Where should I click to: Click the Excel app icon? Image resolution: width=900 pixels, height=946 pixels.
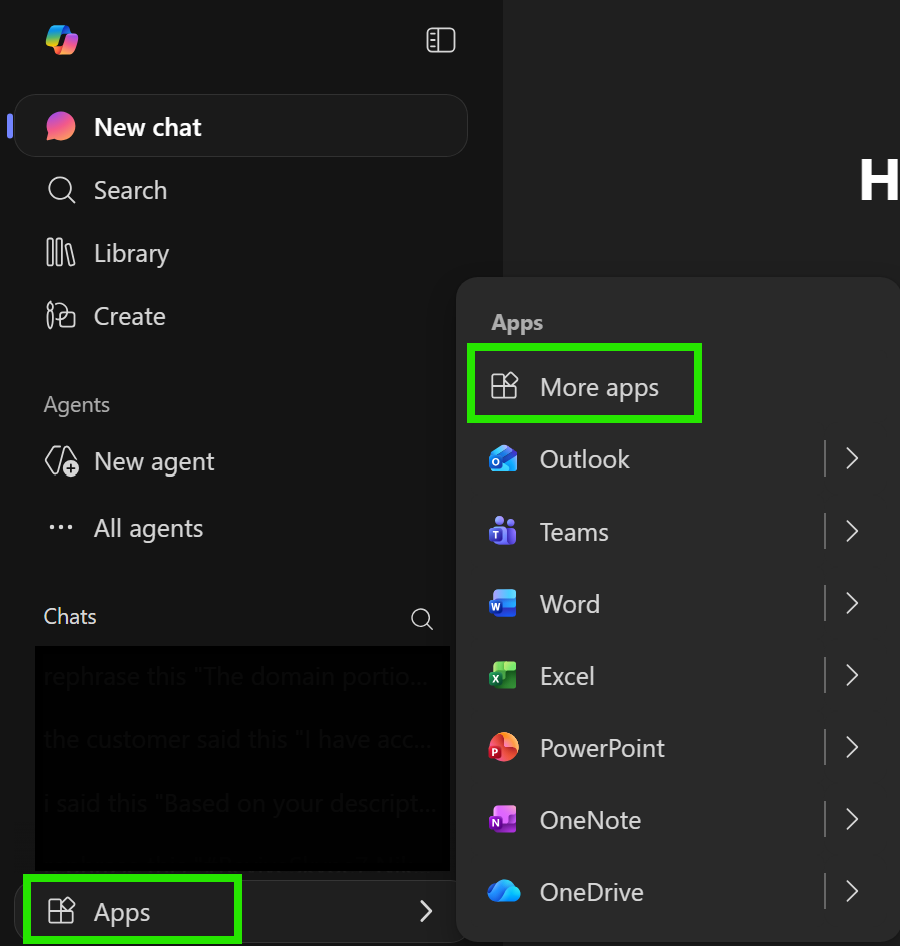[x=503, y=675]
